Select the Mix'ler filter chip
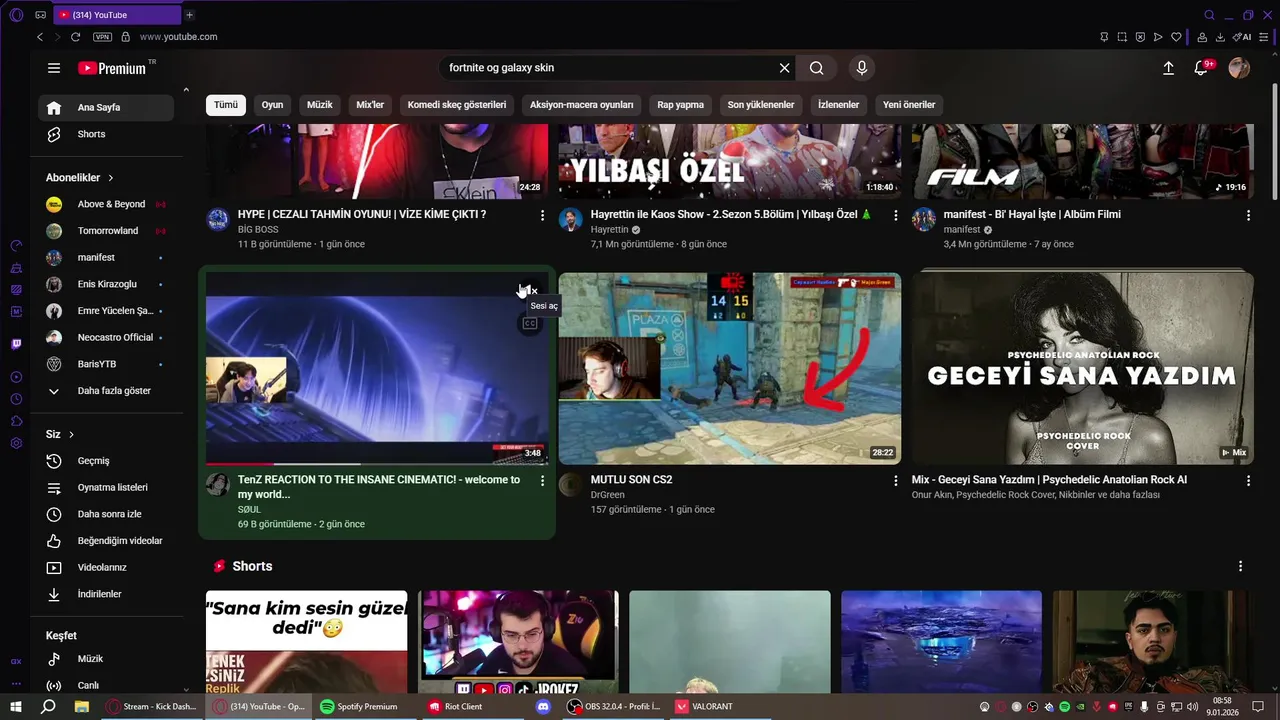The image size is (1280, 720). [x=370, y=105]
